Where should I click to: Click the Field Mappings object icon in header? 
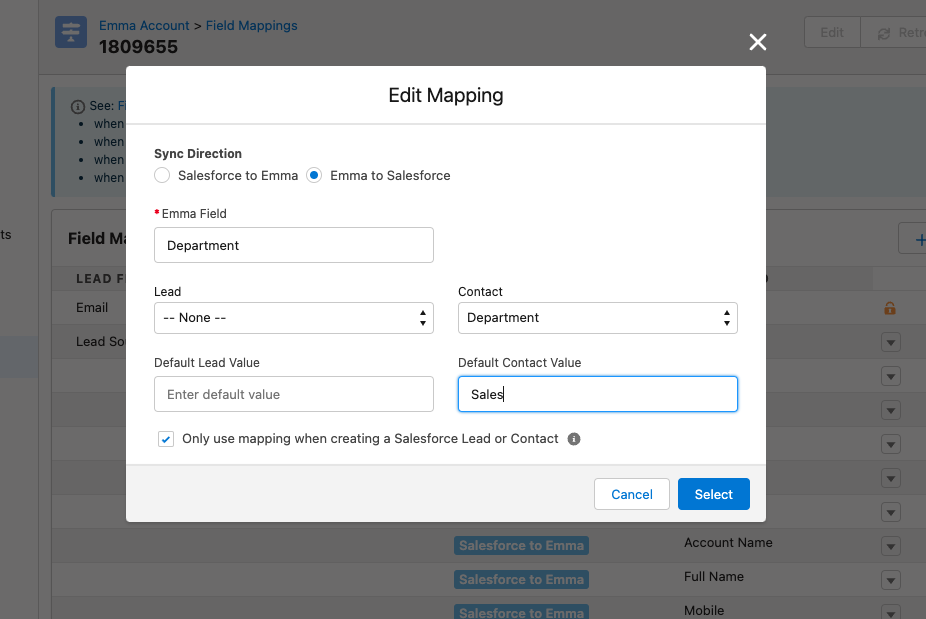point(70,33)
